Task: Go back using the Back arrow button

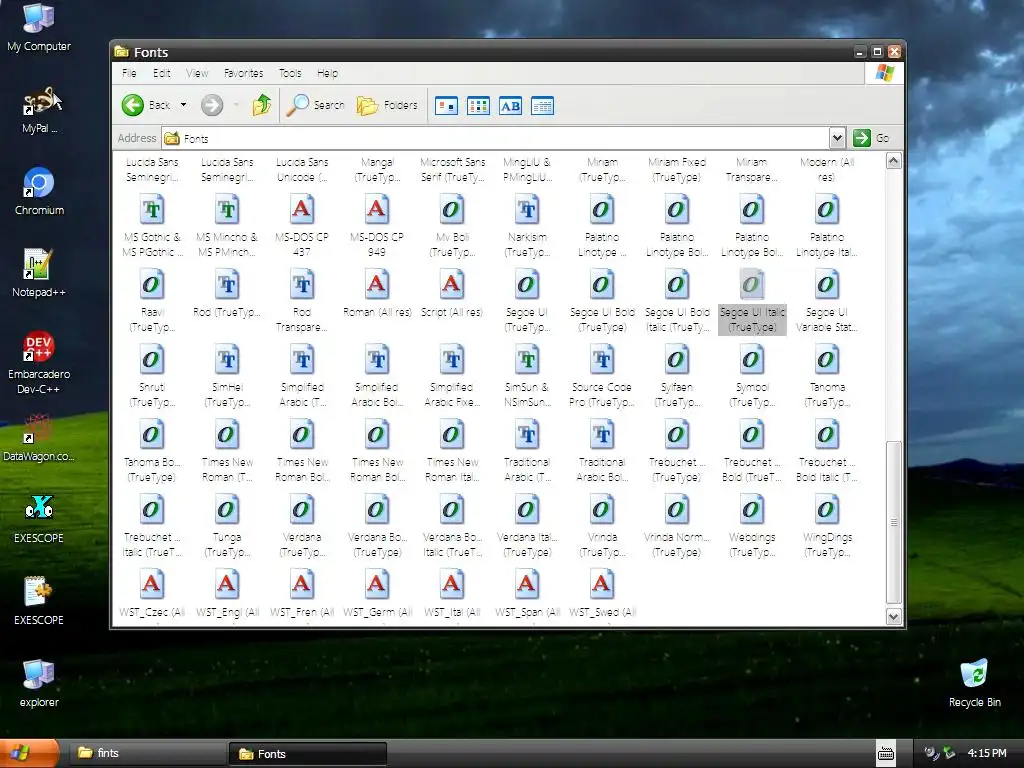Action: [146, 105]
